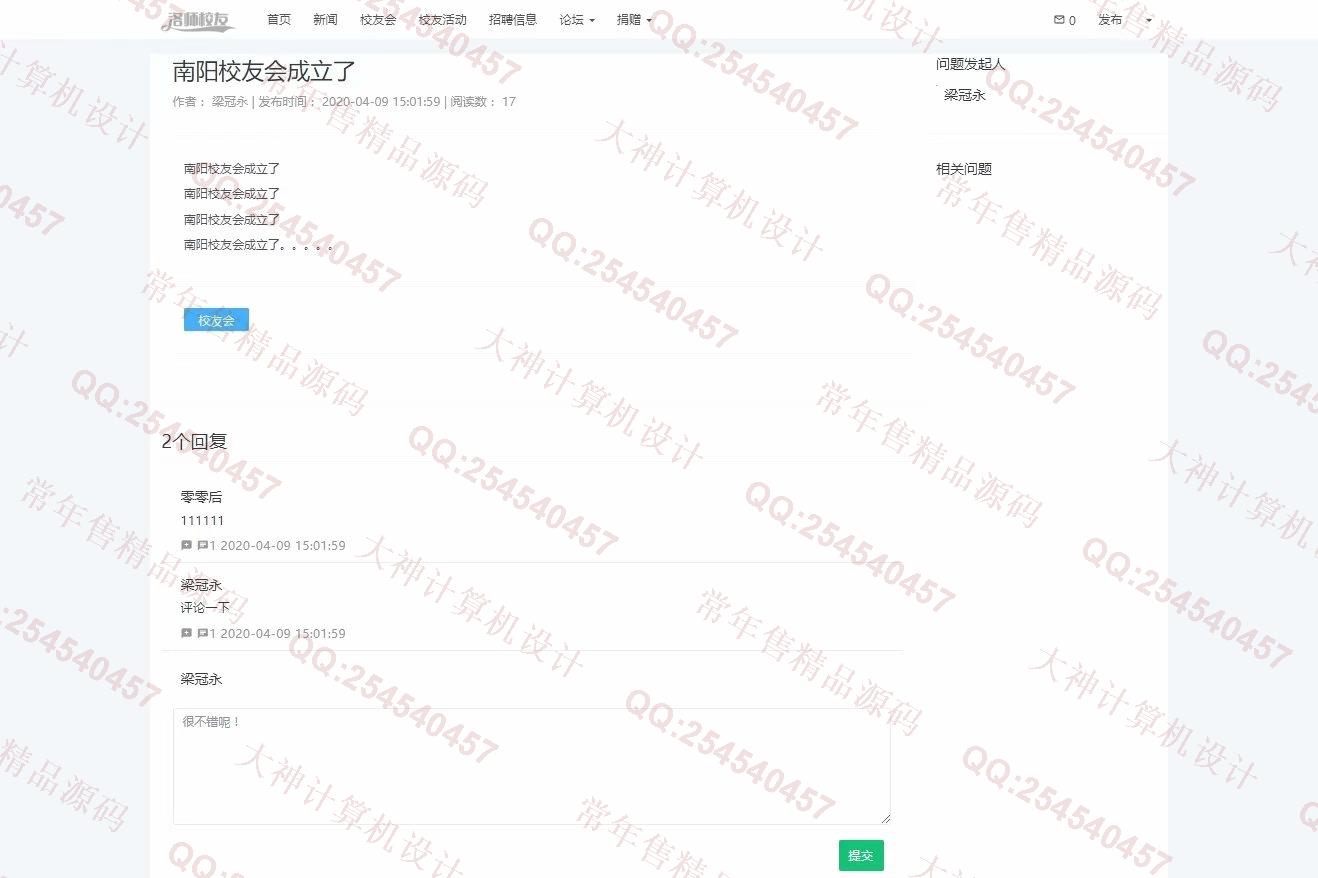This screenshot has width=1318, height=878.
Task: Submit the reply with the 提交 button
Action: [x=861, y=856]
